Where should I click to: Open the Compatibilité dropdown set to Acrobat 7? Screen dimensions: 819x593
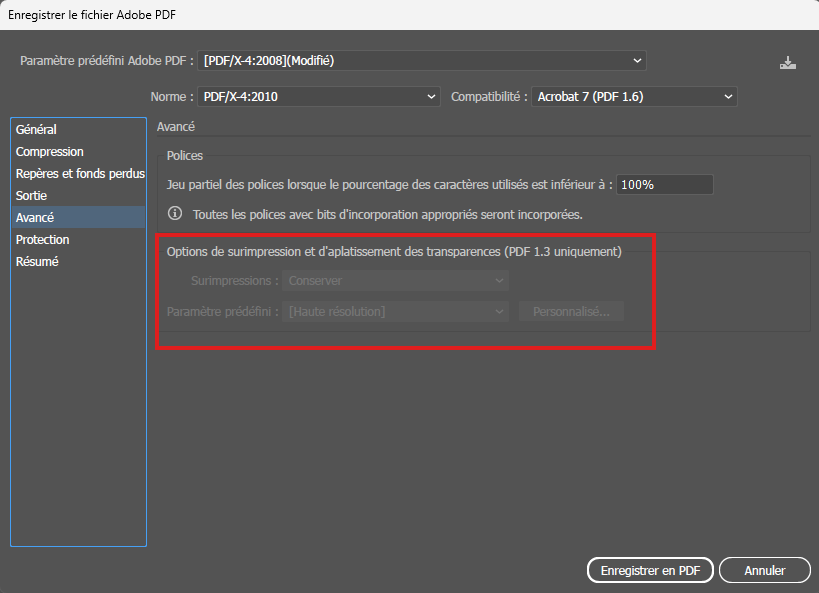pos(633,97)
